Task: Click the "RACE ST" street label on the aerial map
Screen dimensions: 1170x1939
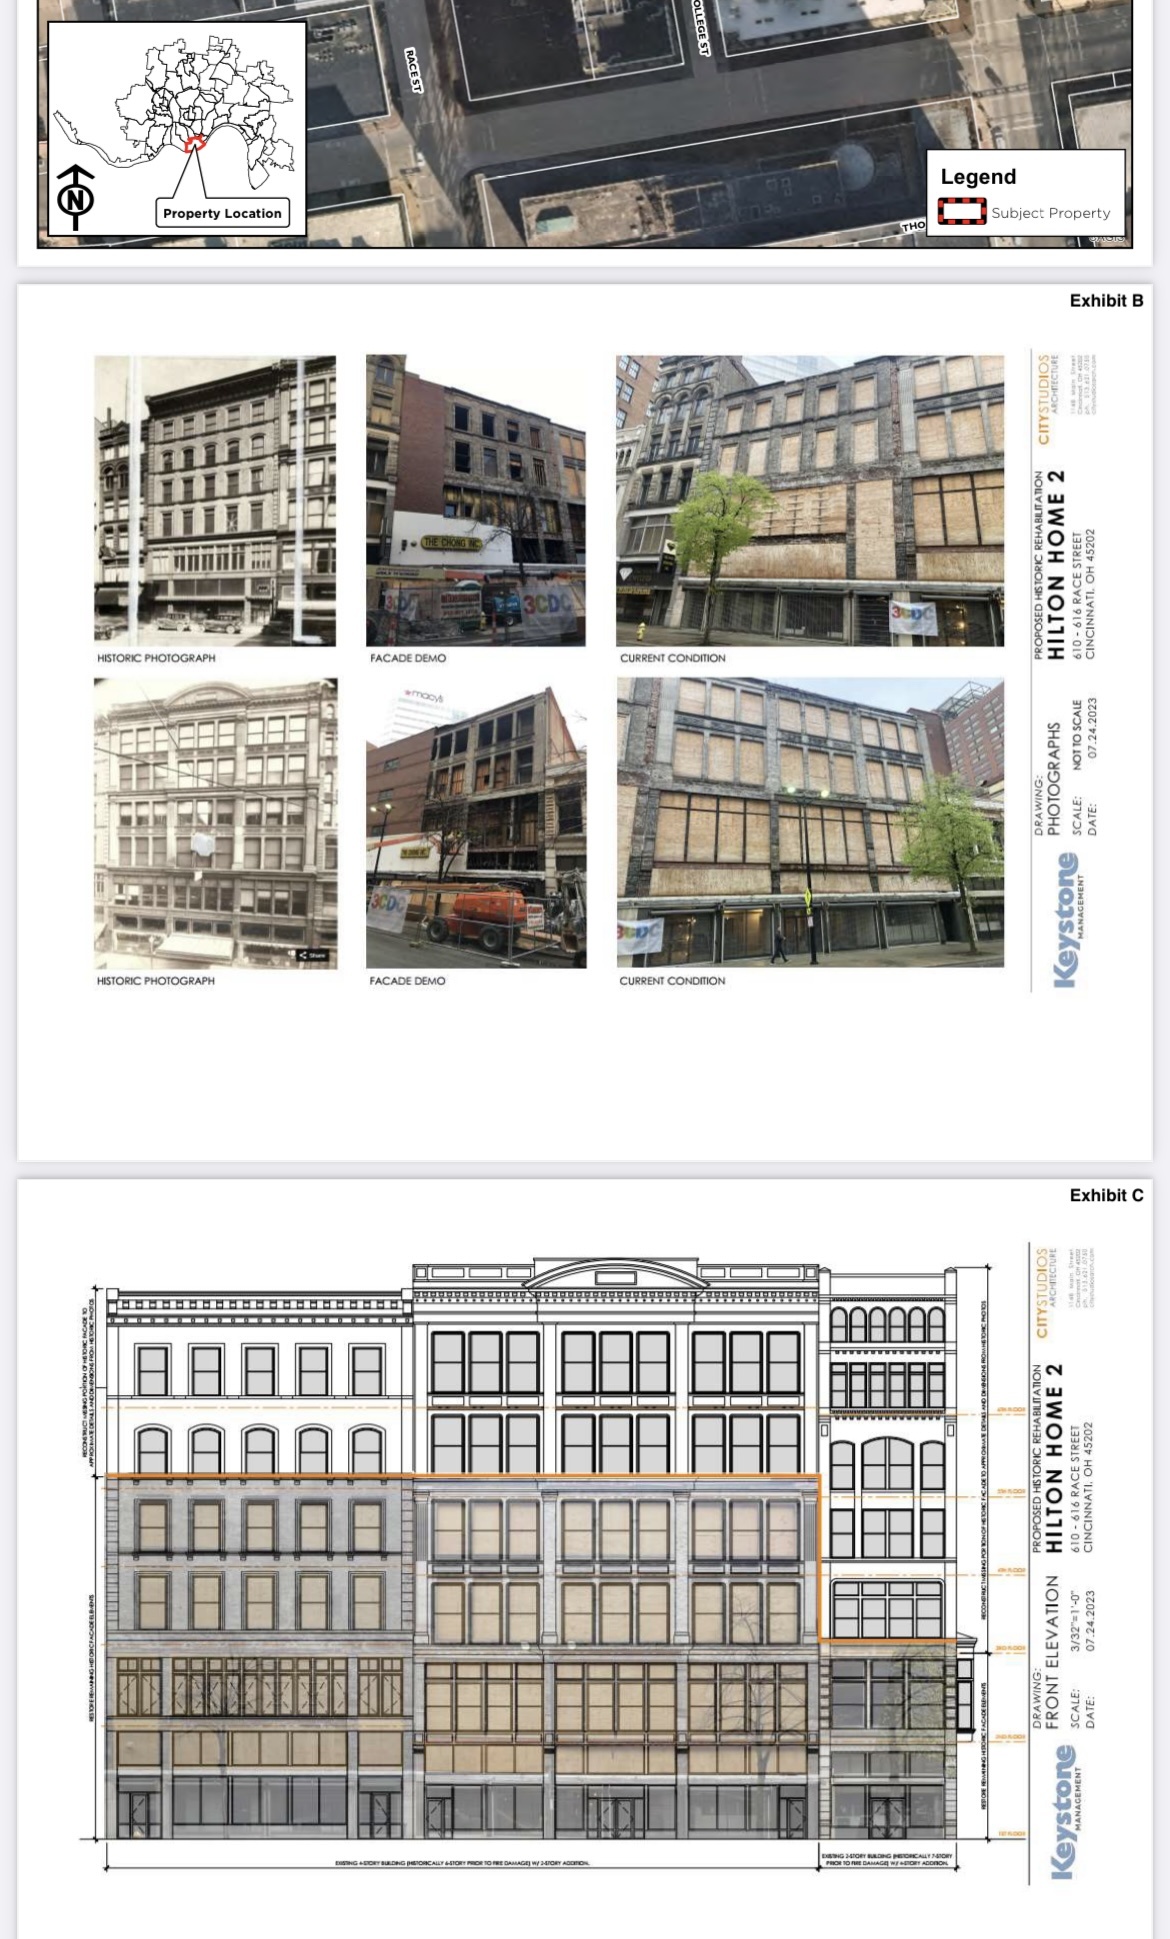Action: pos(413,70)
